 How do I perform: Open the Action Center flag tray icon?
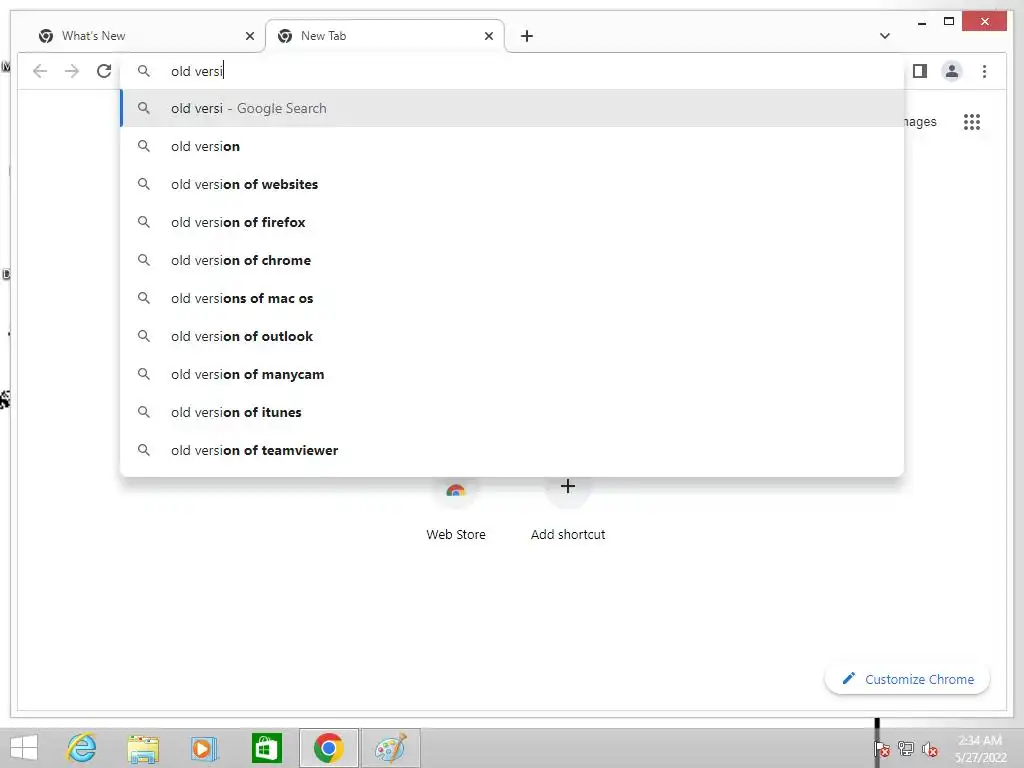click(x=882, y=748)
